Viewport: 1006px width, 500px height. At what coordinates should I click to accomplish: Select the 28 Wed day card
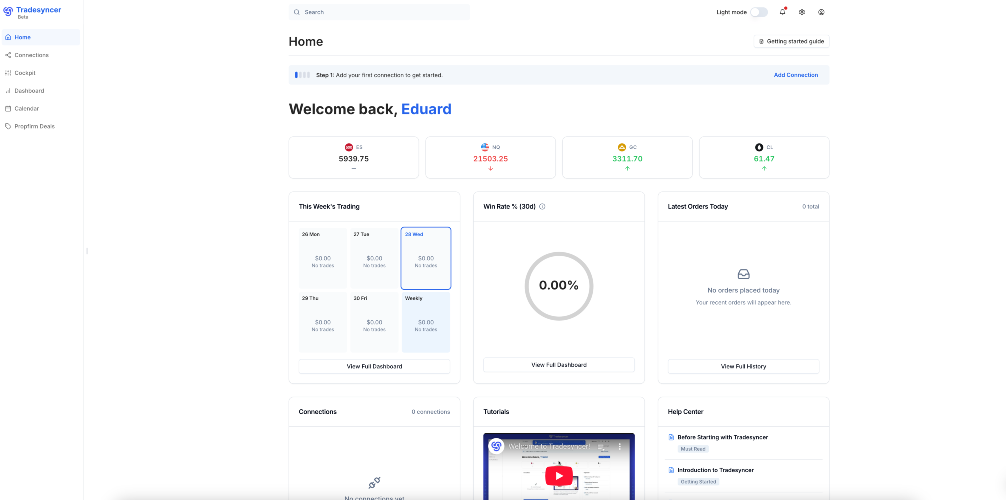(426, 258)
